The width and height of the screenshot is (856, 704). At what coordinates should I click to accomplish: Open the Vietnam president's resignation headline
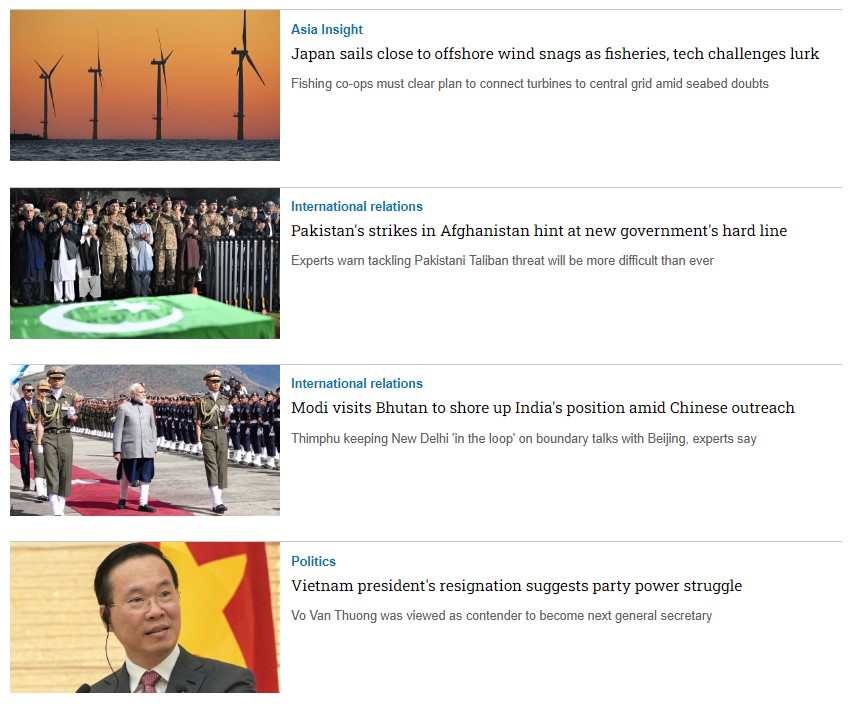coord(516,586)
